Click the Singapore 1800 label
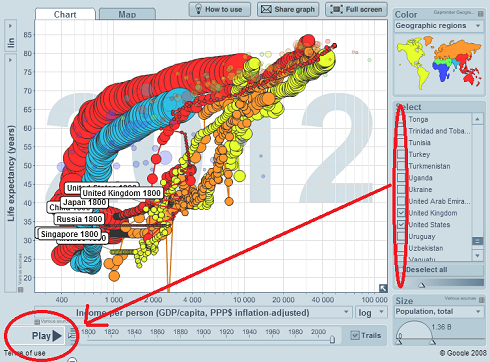Image resolution: width=490 pixels, height=362 pixels. click(x=69, y=234)
